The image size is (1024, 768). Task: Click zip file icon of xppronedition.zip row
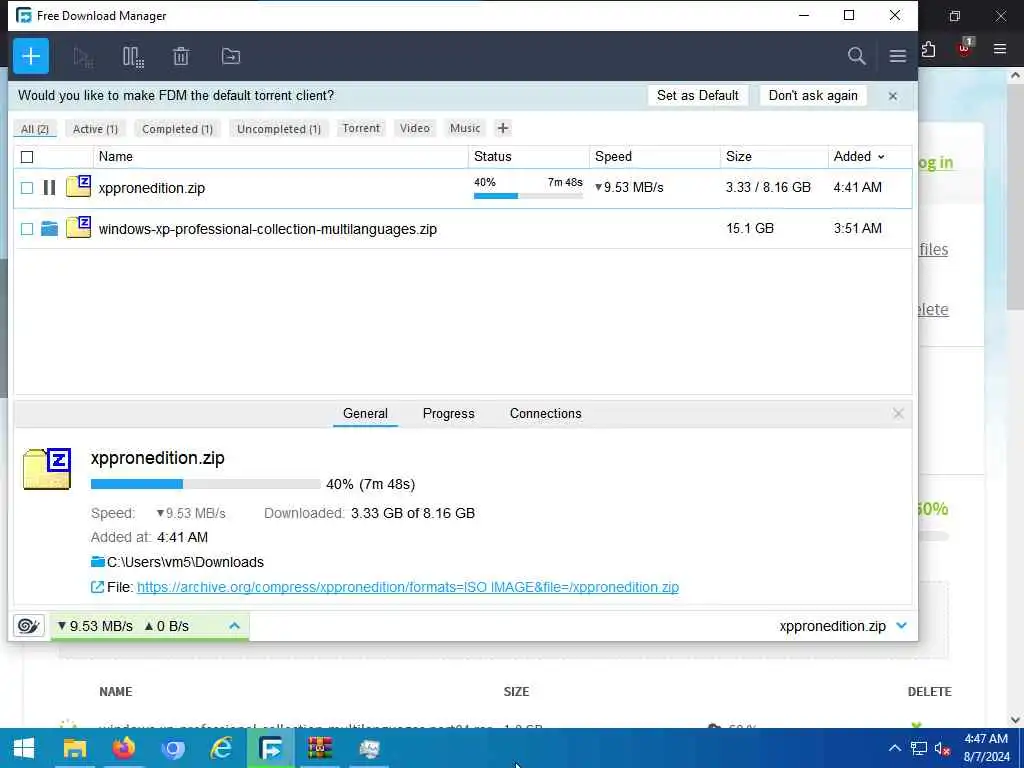78,186
